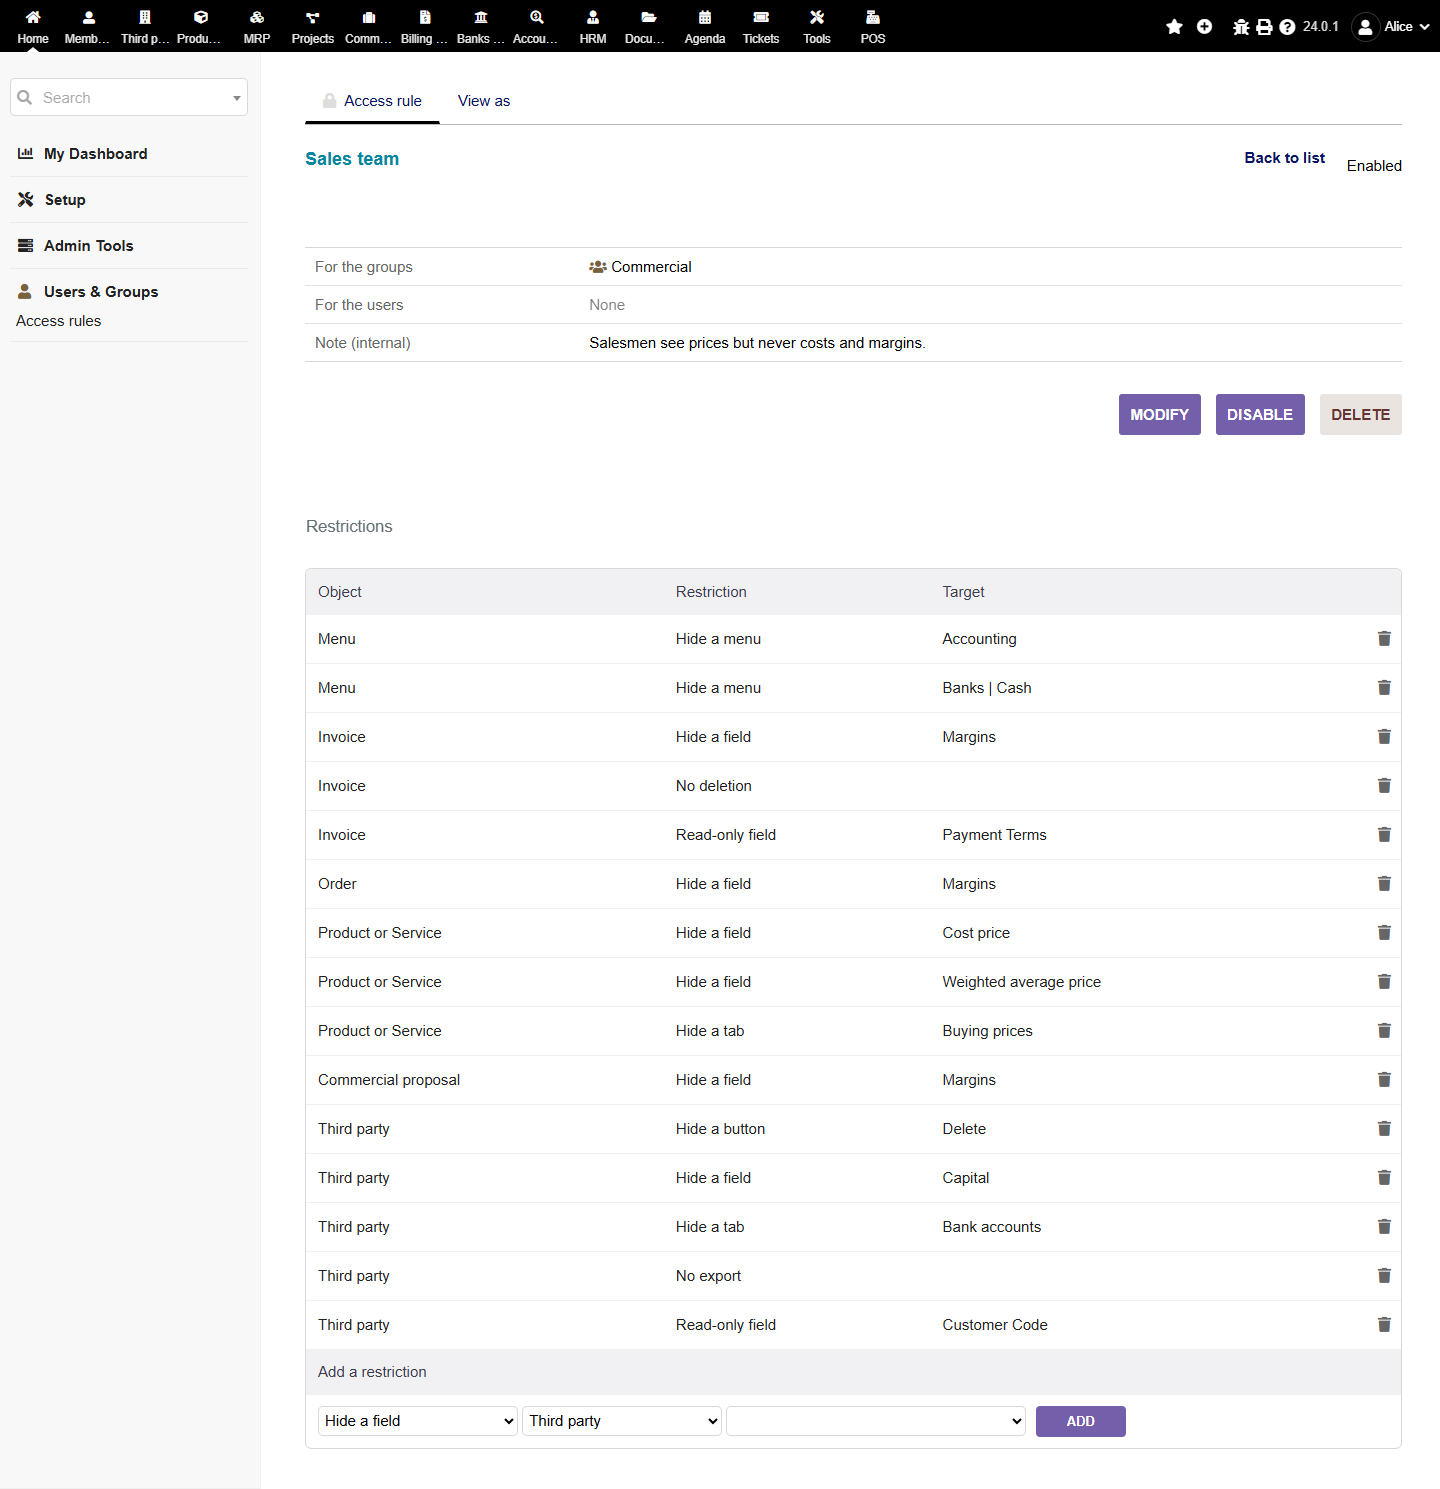Screen dimensions: 1440x1489
Task: Delete the Buying prices tab restriction
Action: [1384, 1031]
